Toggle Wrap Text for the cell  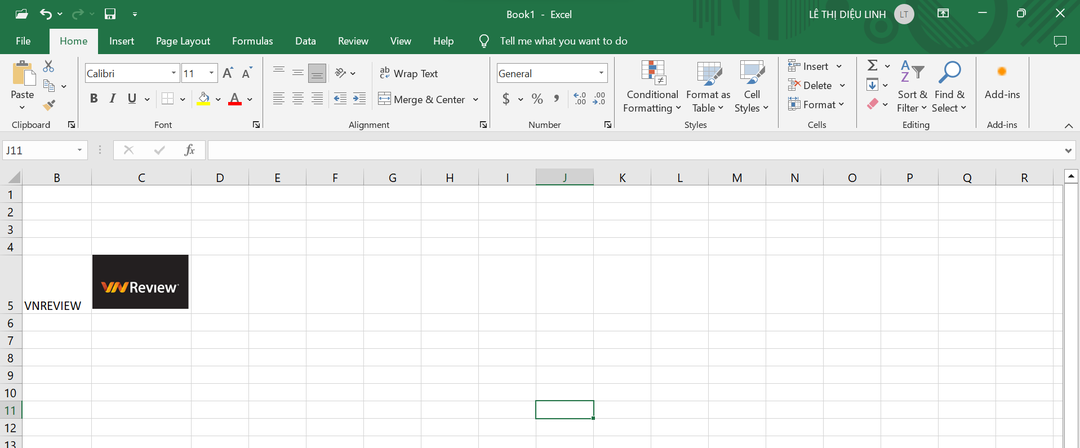pyautogui.click(x=408, y=73)
